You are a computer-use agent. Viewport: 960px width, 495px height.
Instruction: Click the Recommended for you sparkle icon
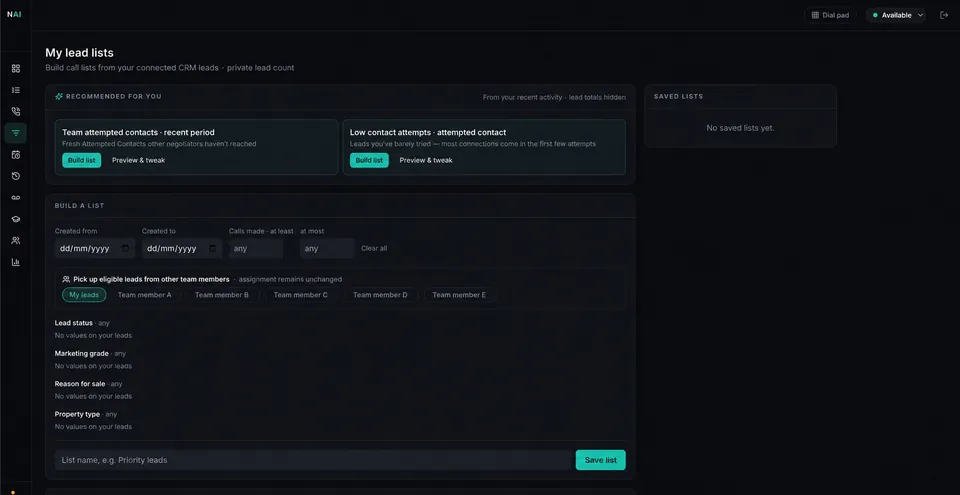tap(59, 96)
